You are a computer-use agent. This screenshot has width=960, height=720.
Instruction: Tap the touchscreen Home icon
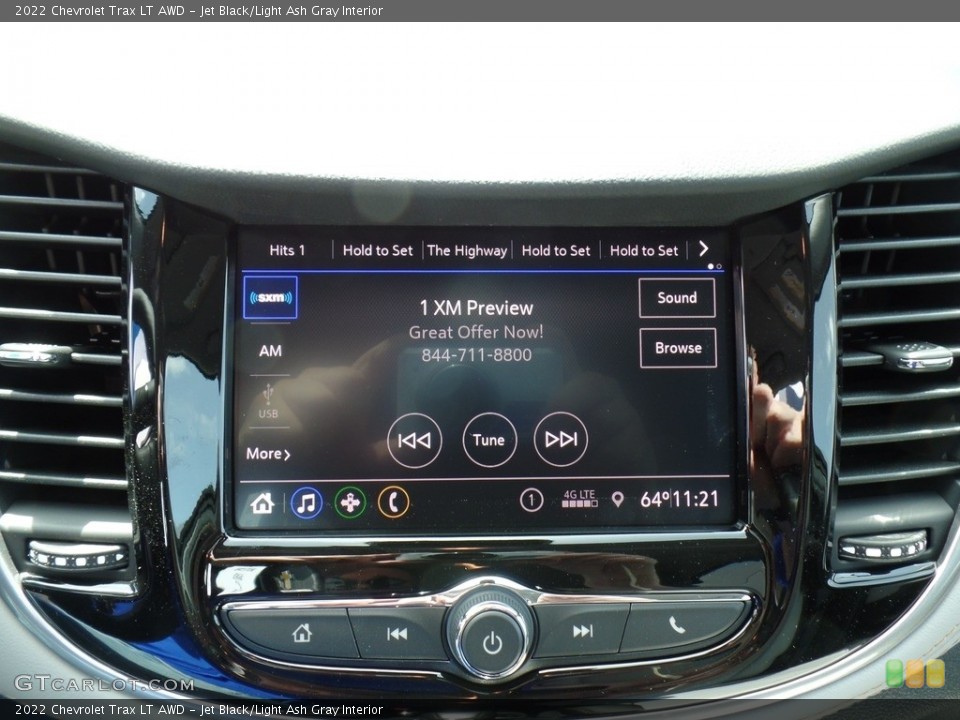(x=262, y=503)
